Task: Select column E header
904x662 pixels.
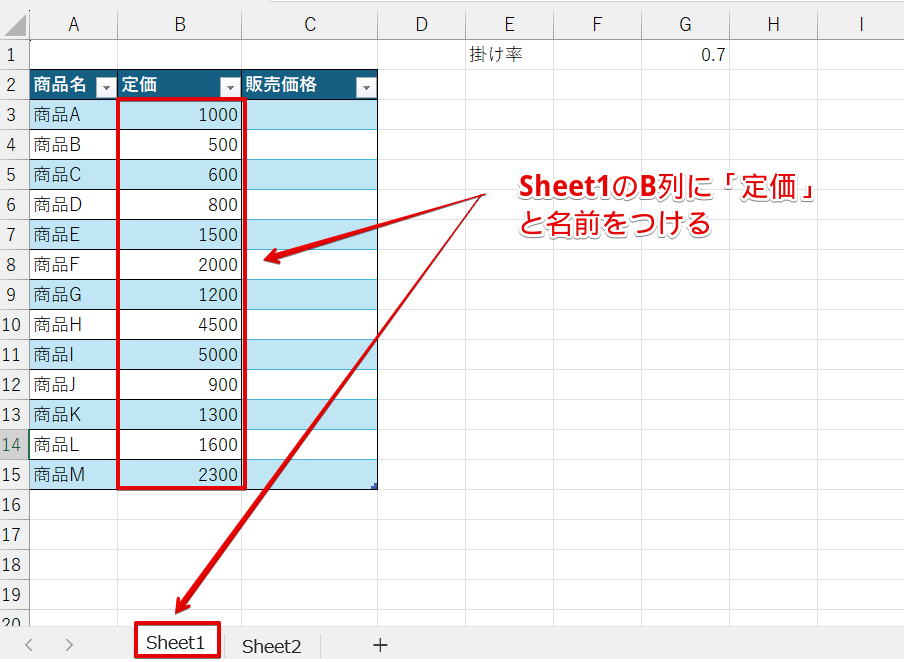Action: tap(510, 25)
